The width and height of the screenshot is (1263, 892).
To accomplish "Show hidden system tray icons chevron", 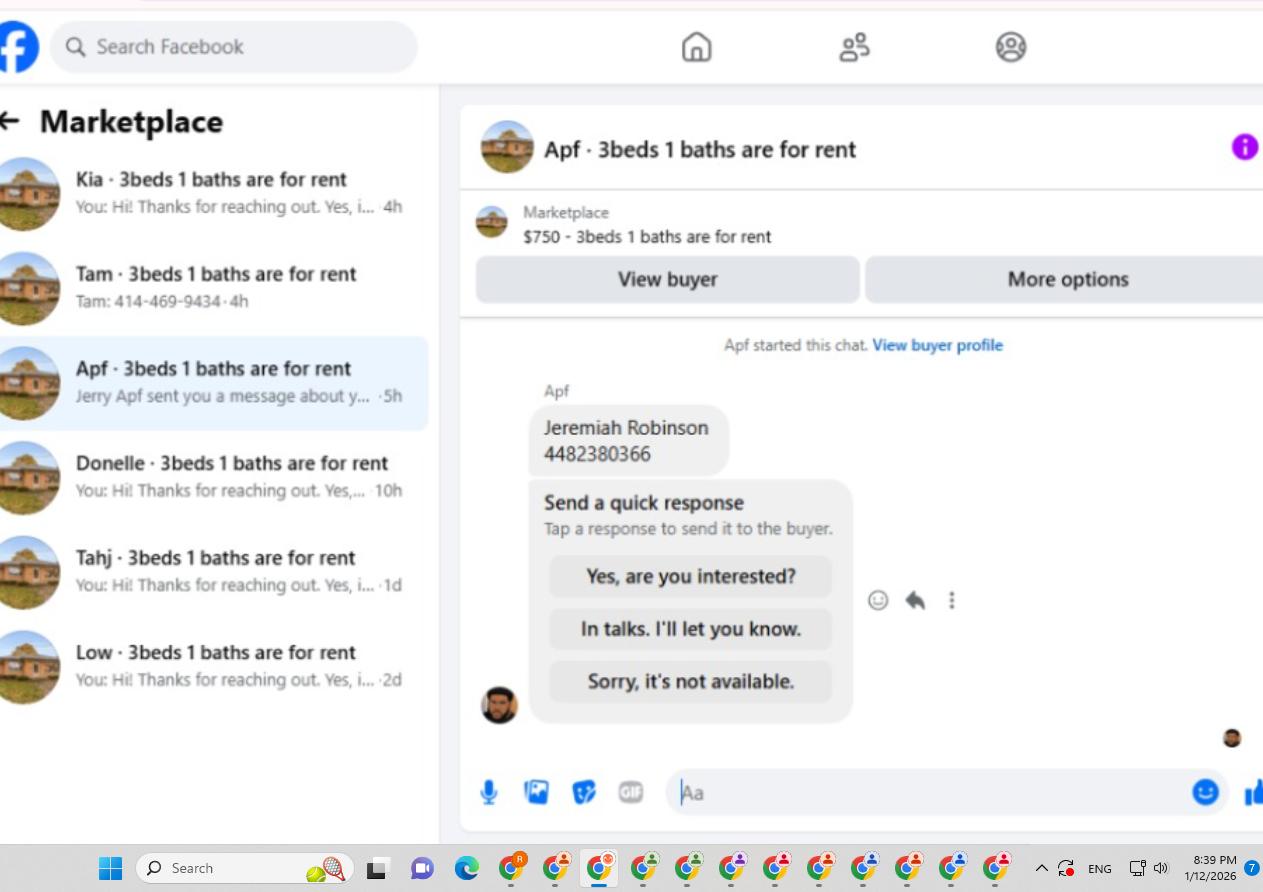I will pos(1041,868).
